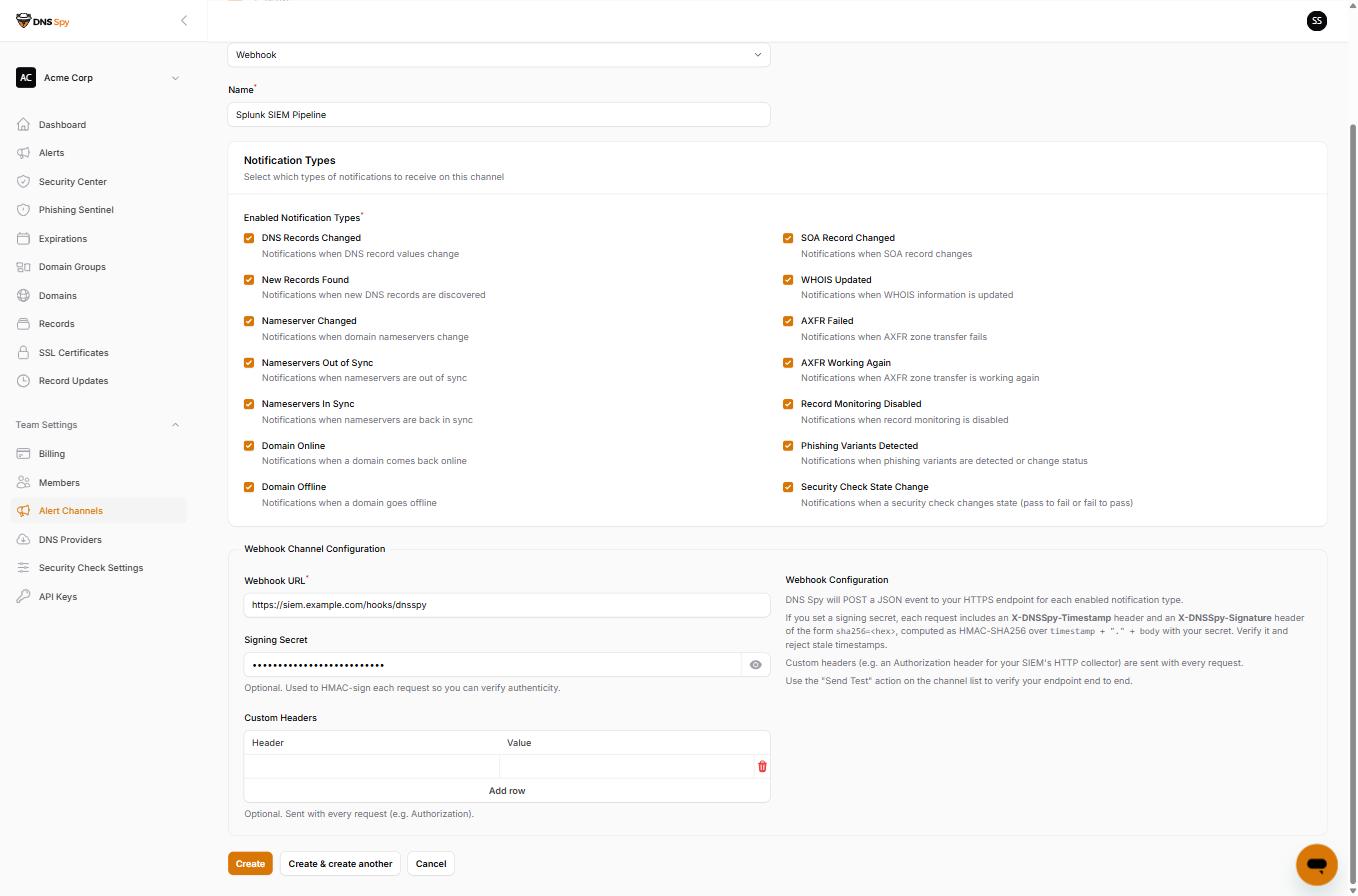Click the Members people icon
1358x896 pixels.
pyautogui.click(x=23, y=483)
